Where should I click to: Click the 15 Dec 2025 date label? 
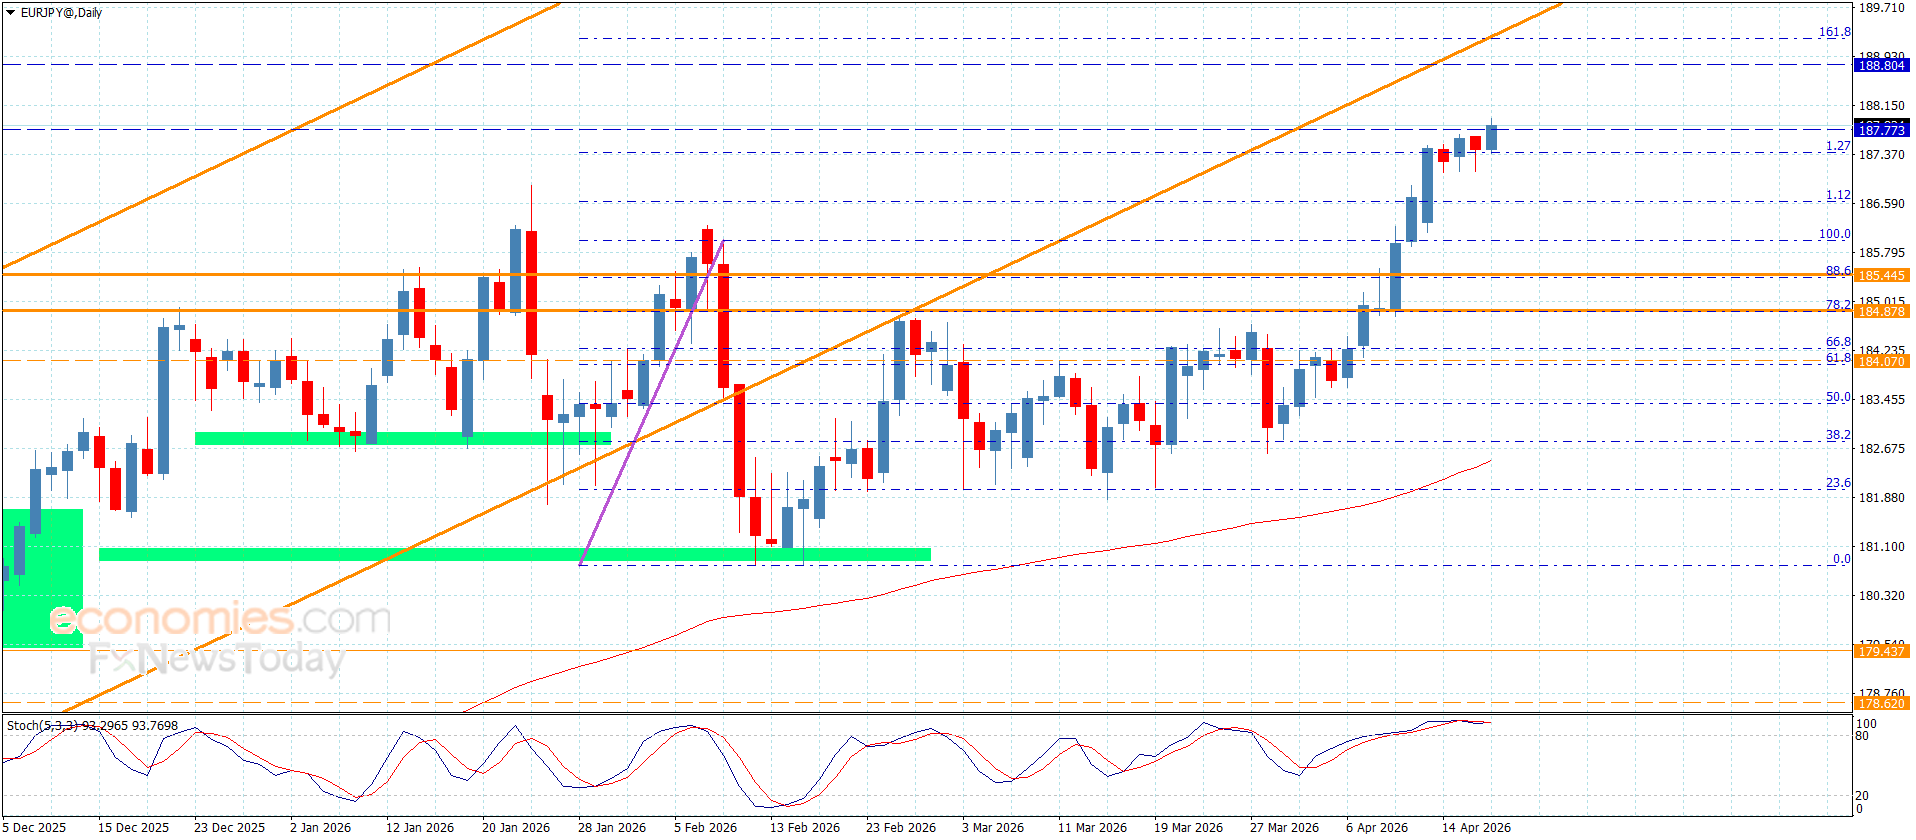[x=133, y=828]
